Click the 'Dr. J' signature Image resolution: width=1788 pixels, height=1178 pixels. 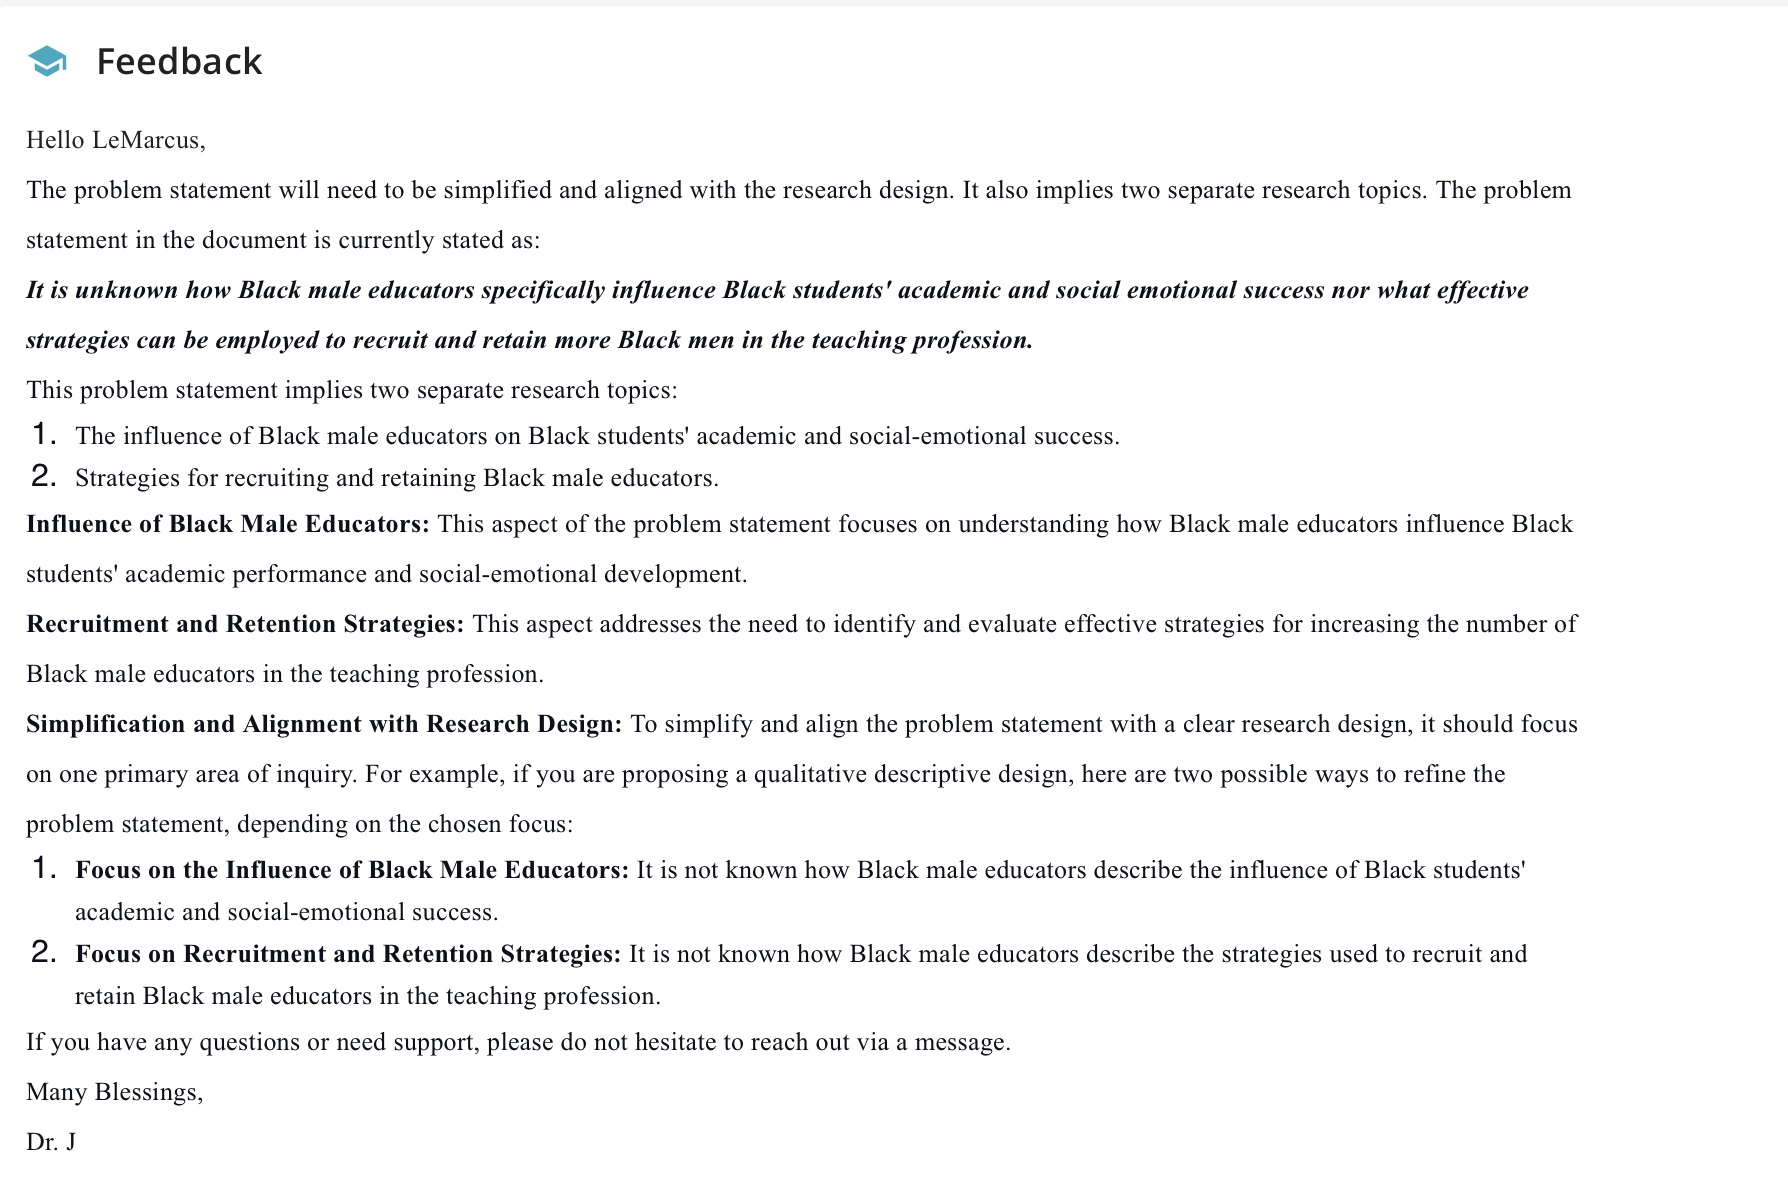pos(51,1142)
